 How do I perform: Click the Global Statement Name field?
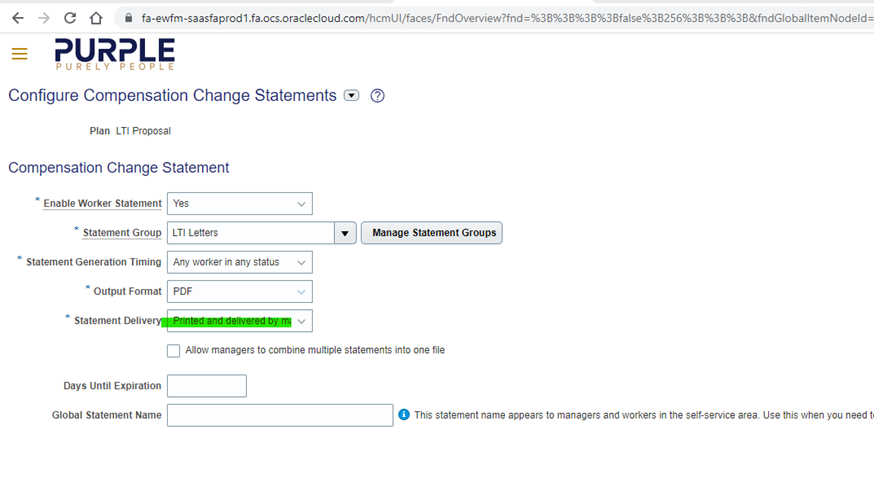coord(280,415)
